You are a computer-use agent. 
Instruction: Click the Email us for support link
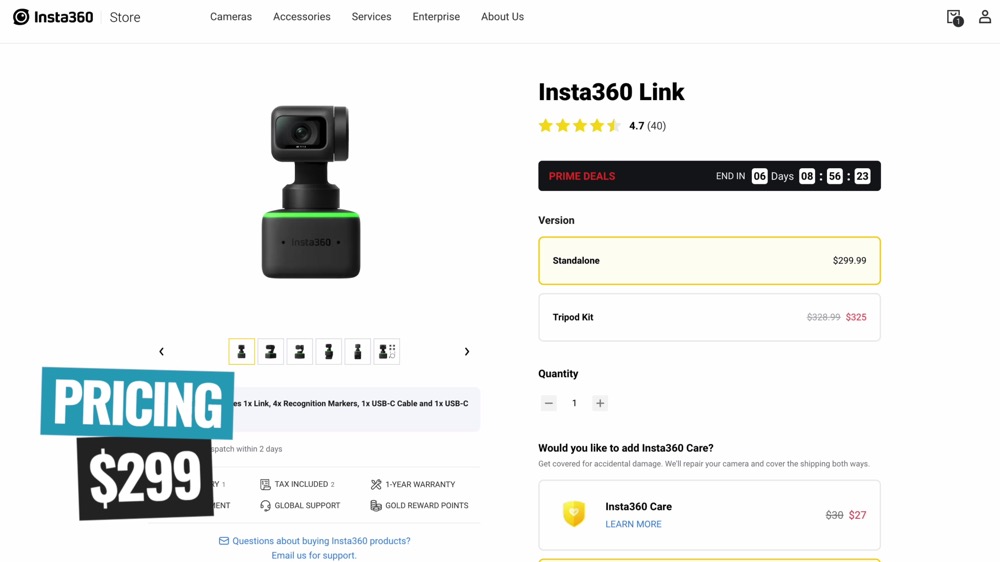[x=314, y=555]
